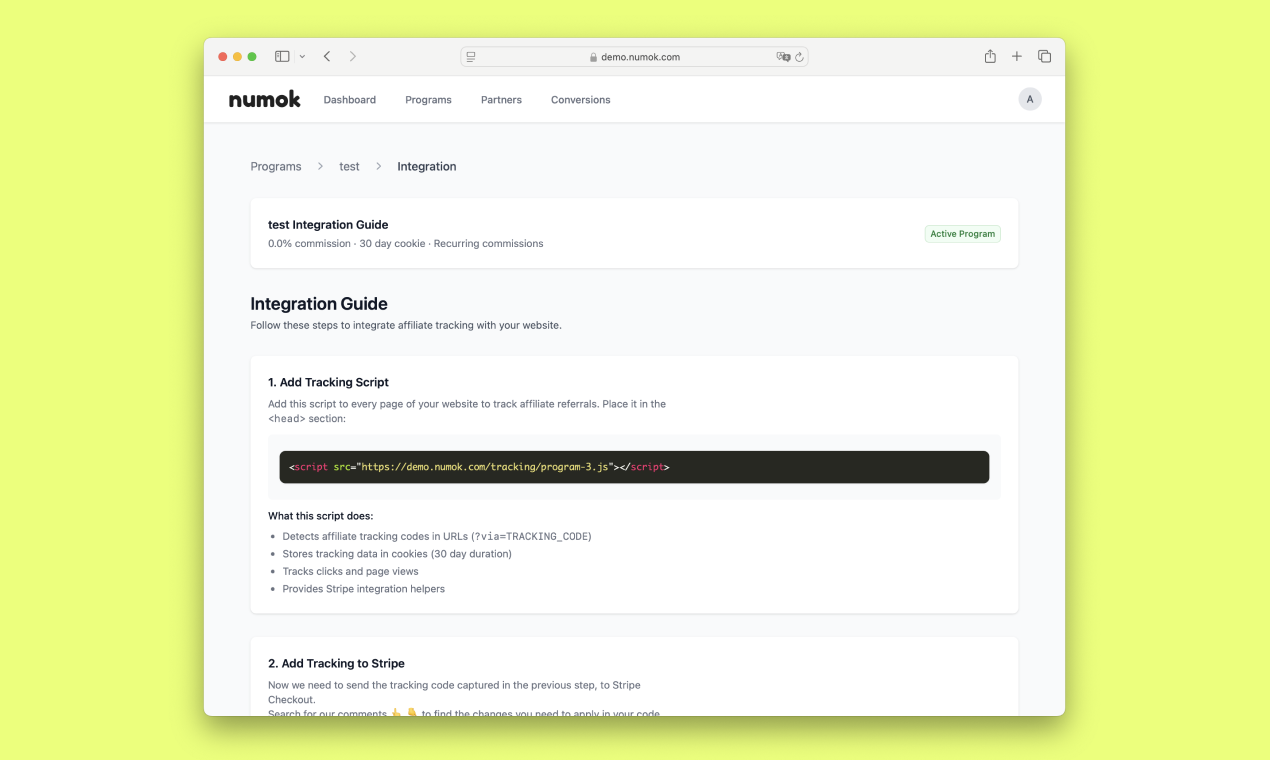Click the numok logo

(265, 99)
